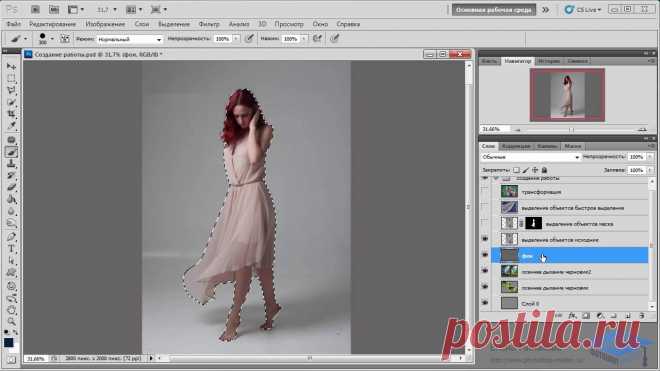Launch Bridge from the application bar
This screenshot has height=371, width=660.
pyautogui.click(x=35, y=9)
